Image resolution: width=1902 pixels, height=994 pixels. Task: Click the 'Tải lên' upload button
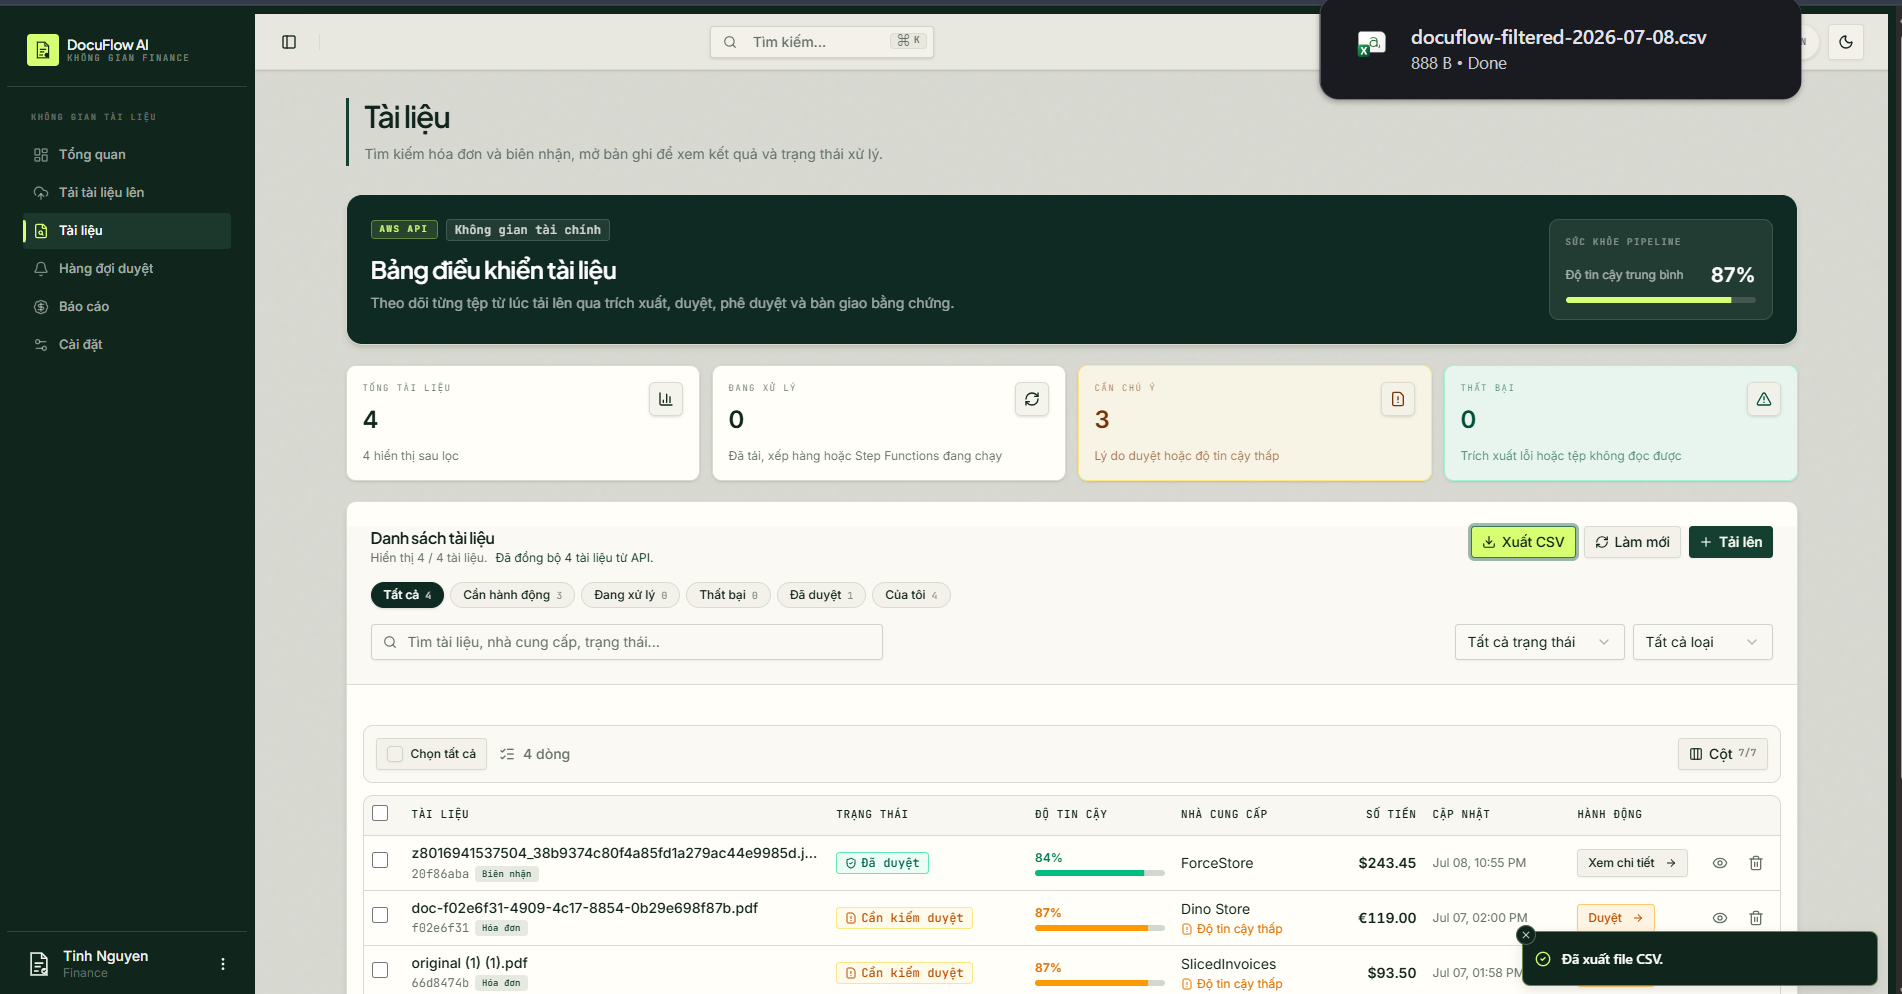click(x=1730, y=542)
